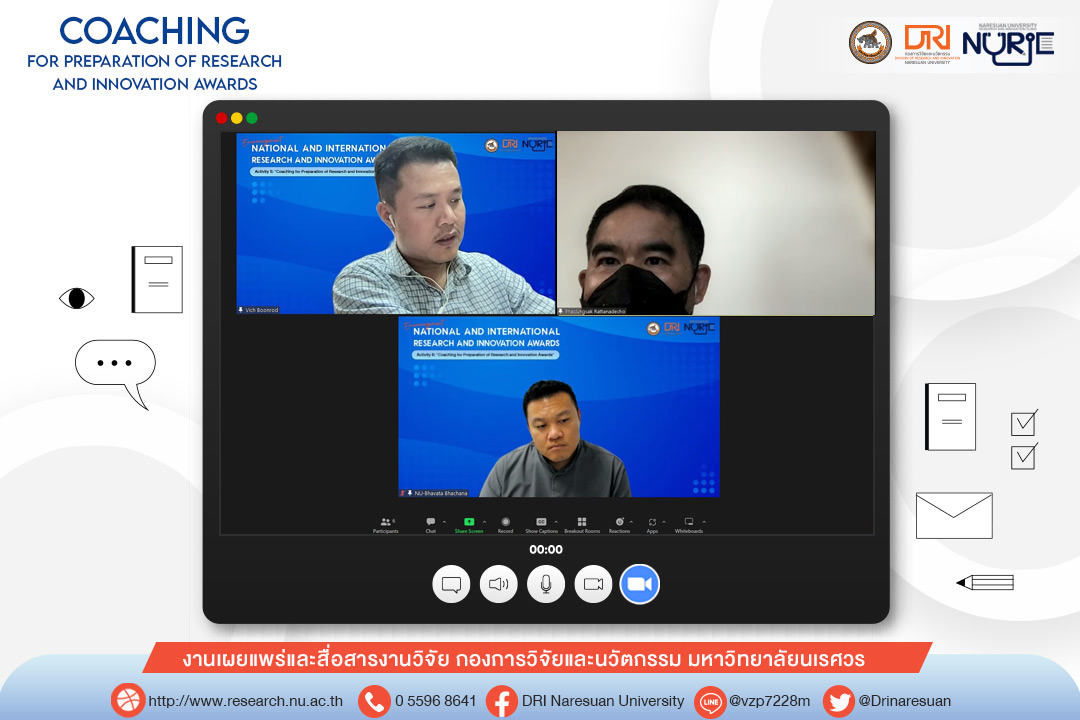Click the NURIC logo at top right
This screenshot has height=720, width=1080.
pyautogui.click(x=1008, y=45)
